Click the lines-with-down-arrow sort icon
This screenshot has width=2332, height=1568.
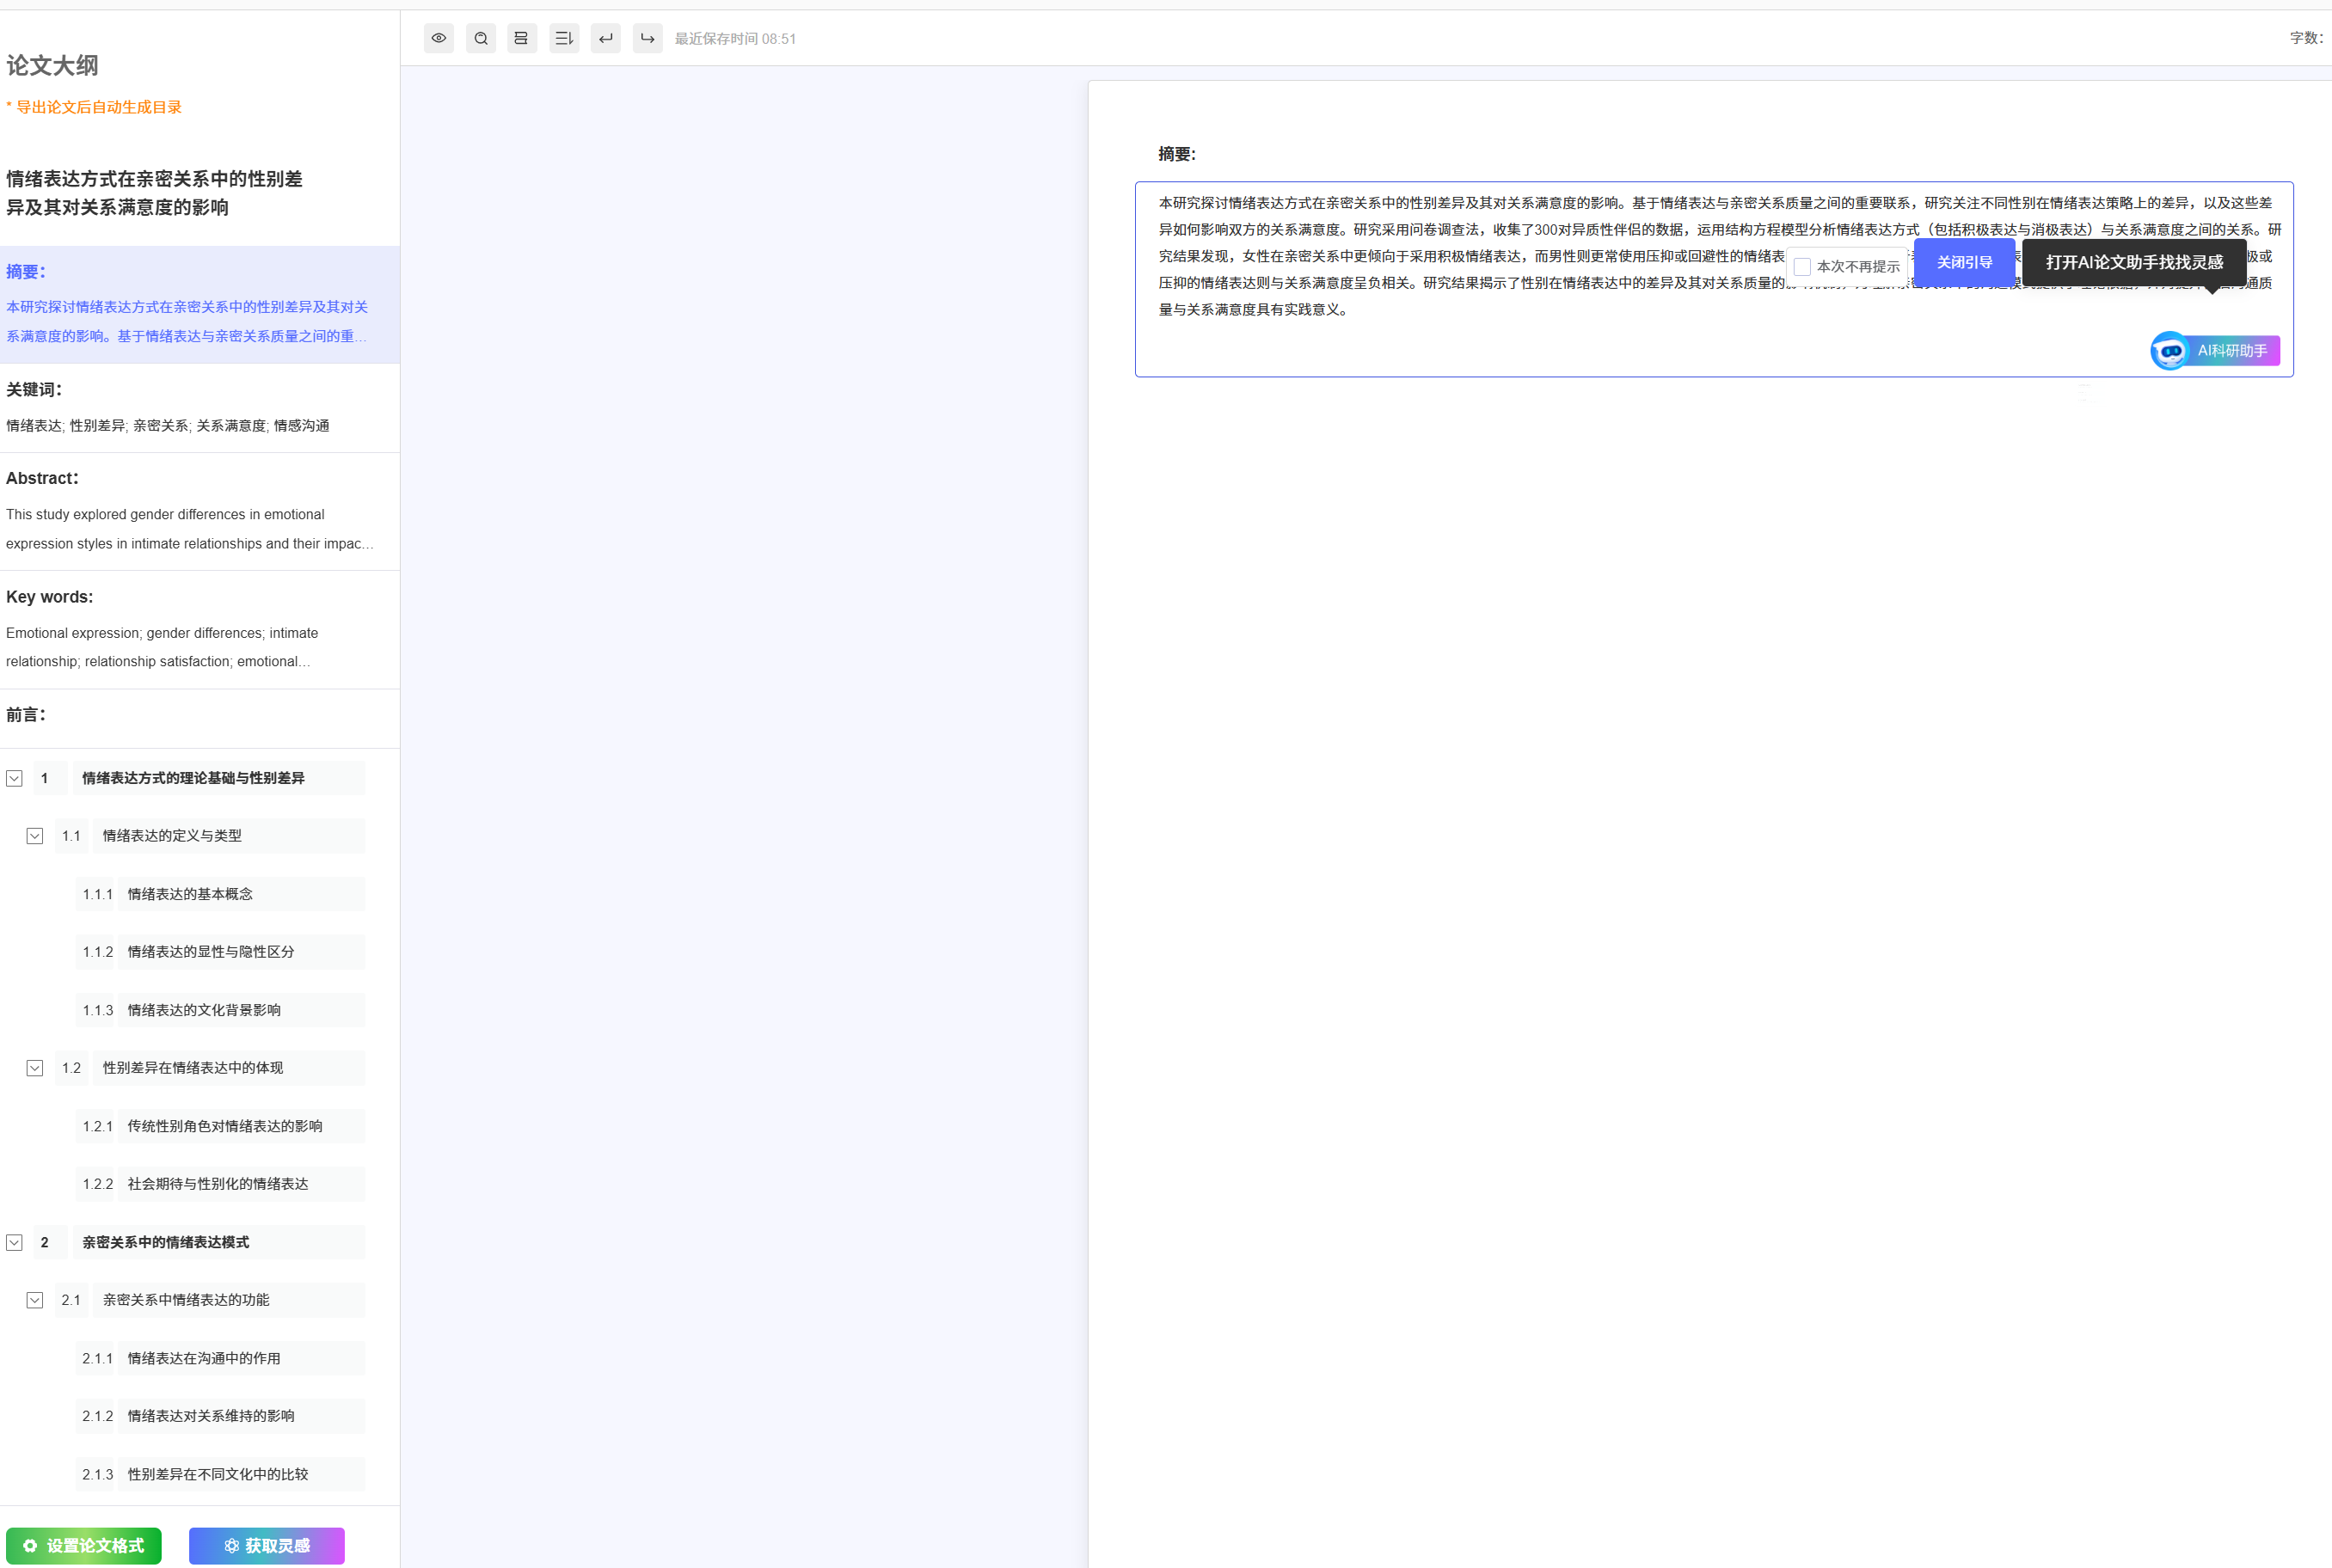click(x=564, y=38)
